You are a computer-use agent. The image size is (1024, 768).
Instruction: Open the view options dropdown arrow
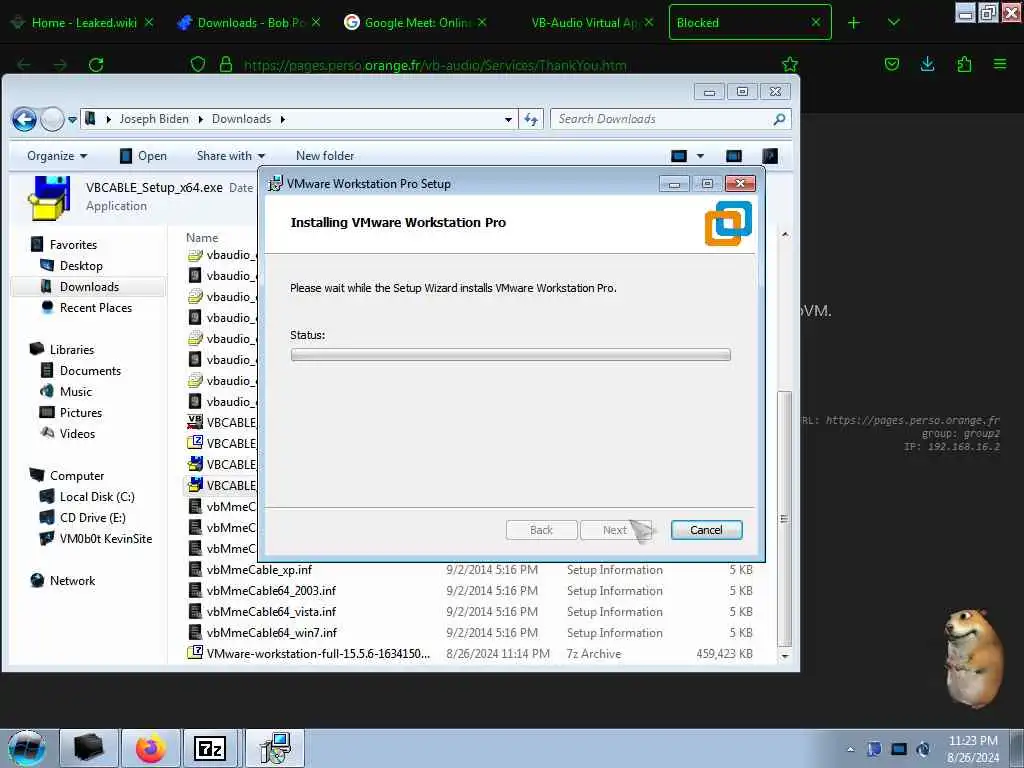700,156
